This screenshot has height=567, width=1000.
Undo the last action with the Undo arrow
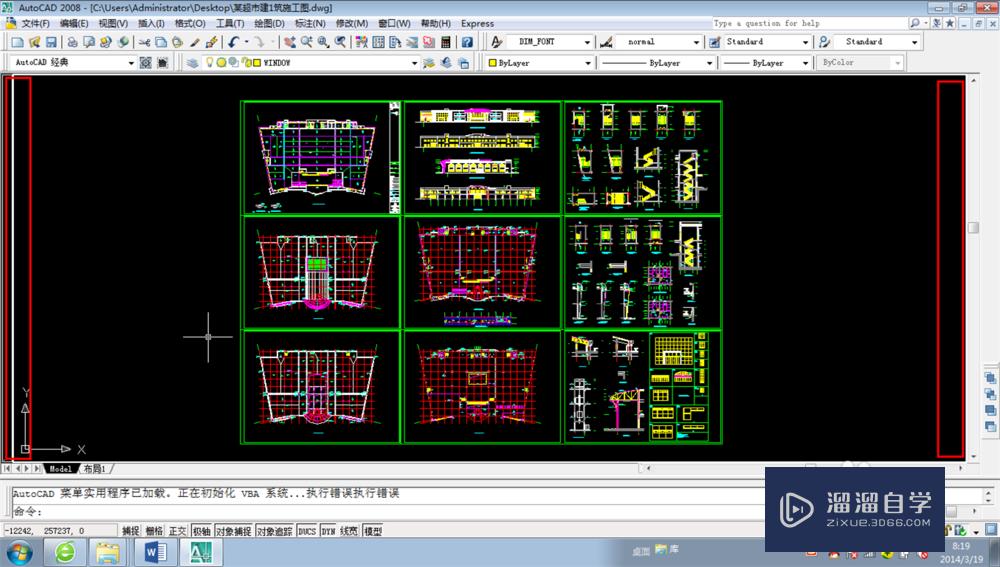233,42
